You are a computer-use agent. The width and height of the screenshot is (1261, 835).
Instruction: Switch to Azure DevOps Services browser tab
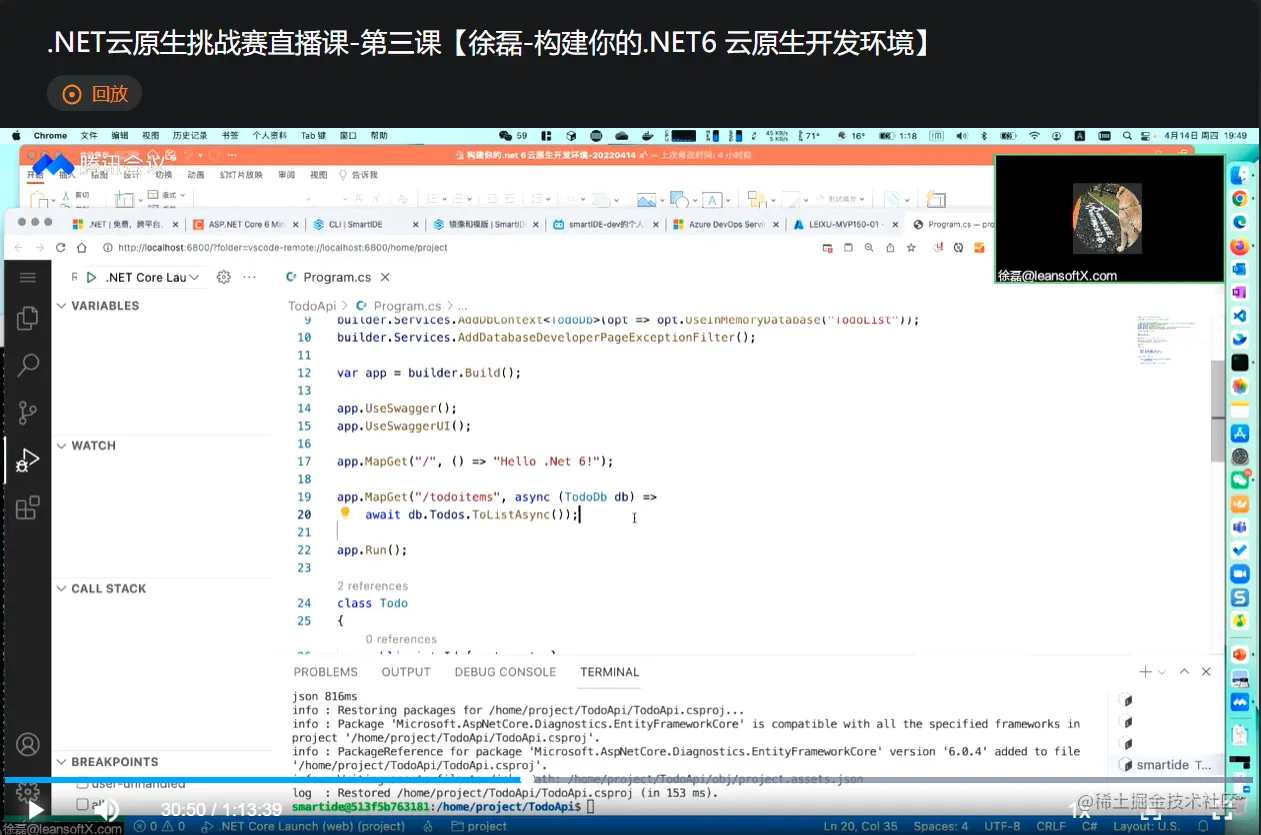coord(724,224)
